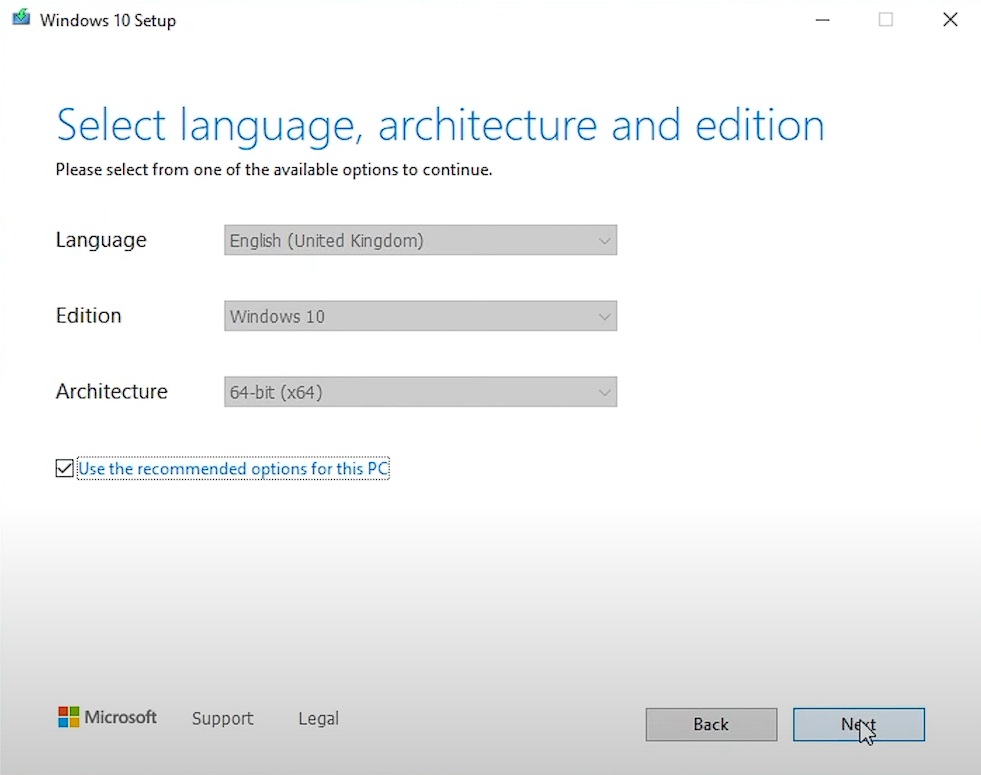Close the Windows 10 Setup window
This screenshot has width=981, height=775.
click(x=949, y=19)
